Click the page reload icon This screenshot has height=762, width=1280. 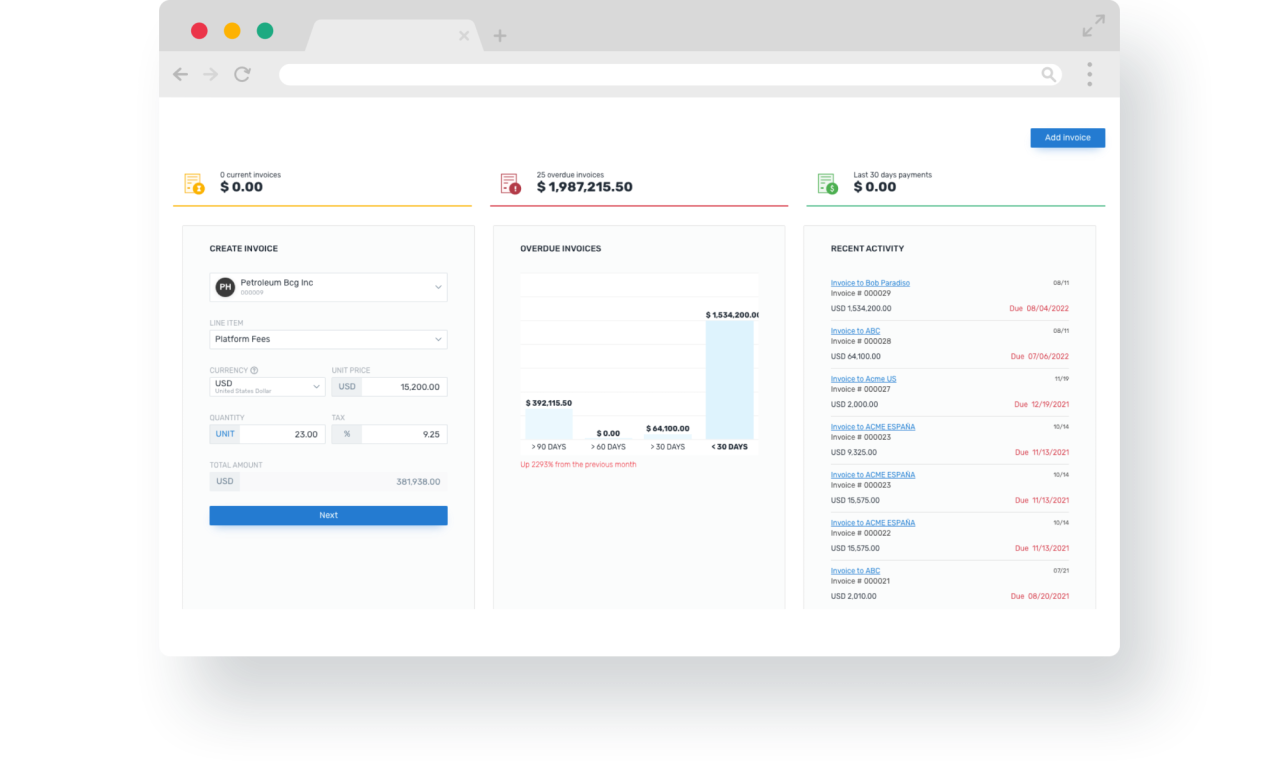[242, 74]
